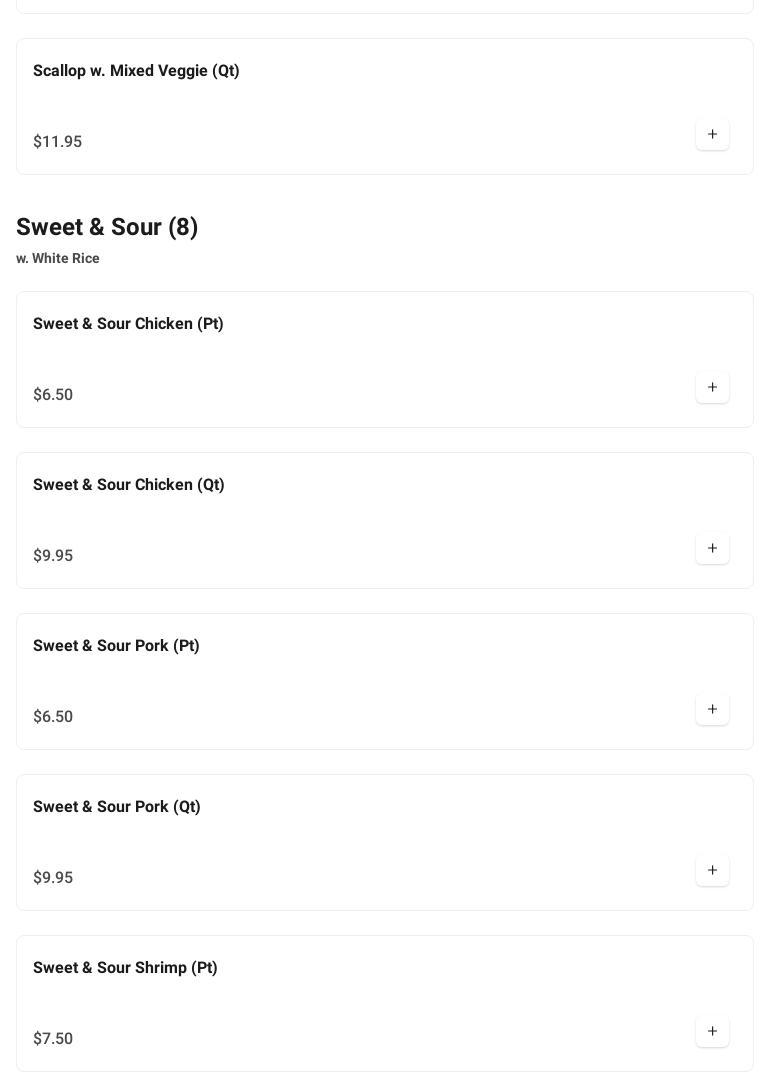Select Sweet & Sour Shrimp (Pt) name
The width and height of the screenshot is (770, 1083).
pos(125,968)
